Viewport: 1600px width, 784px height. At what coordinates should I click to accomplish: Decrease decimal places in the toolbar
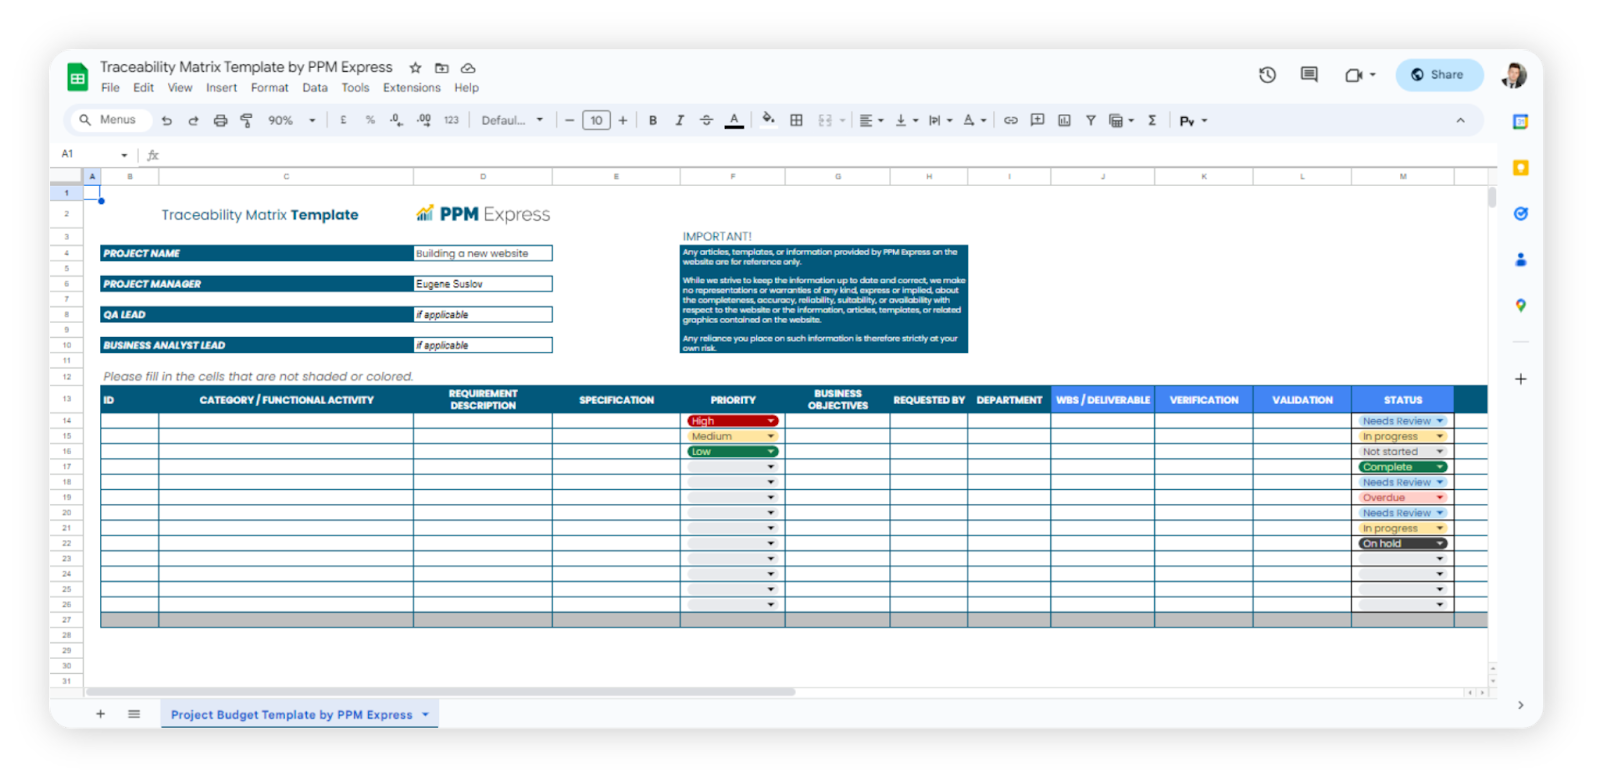click(x=397, y=120)
